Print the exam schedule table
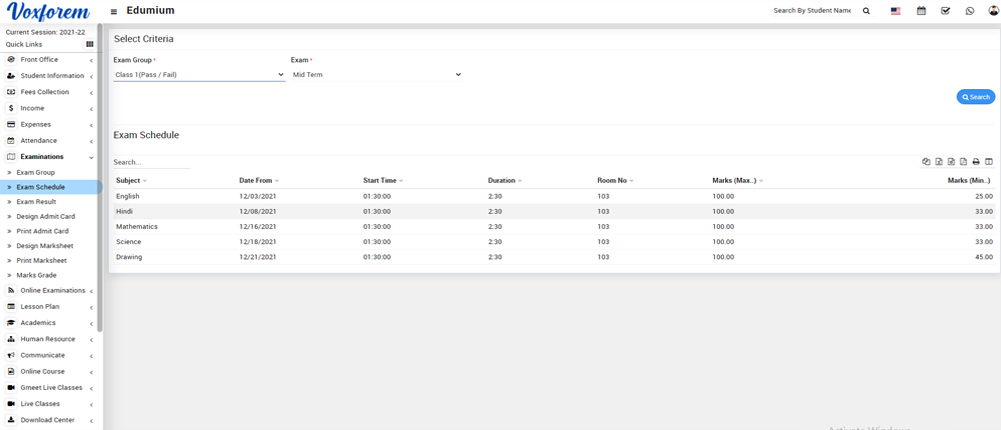Screen dimensions: 1001x430 [x=976, y=162]
